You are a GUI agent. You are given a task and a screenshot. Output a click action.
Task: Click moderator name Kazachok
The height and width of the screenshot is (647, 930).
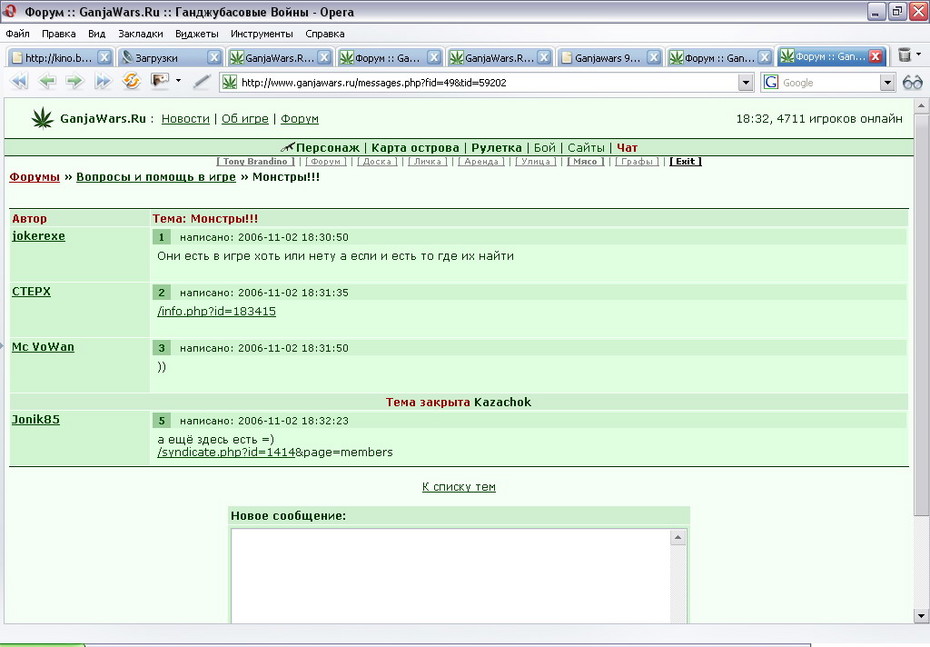pos(503,402)
